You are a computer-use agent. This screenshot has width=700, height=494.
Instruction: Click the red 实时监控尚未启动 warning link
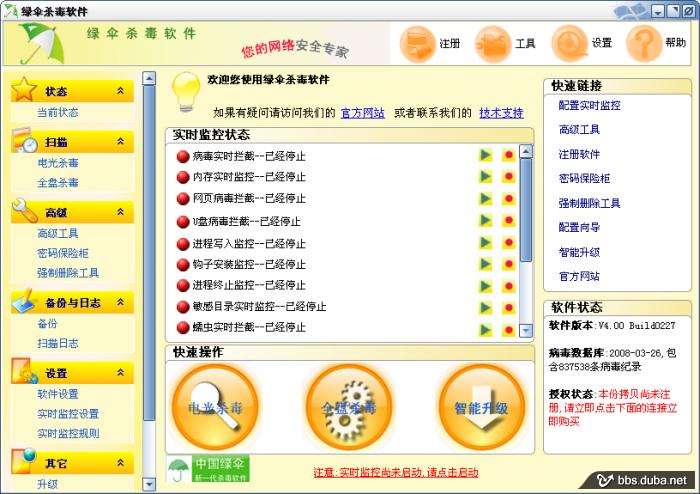(396, 472)
